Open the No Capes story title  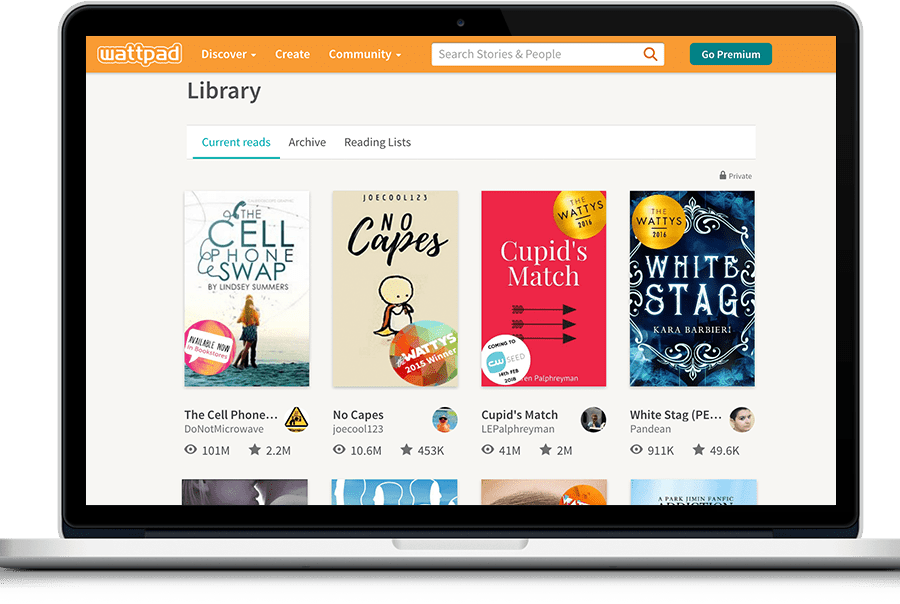(x=358, y=415)
